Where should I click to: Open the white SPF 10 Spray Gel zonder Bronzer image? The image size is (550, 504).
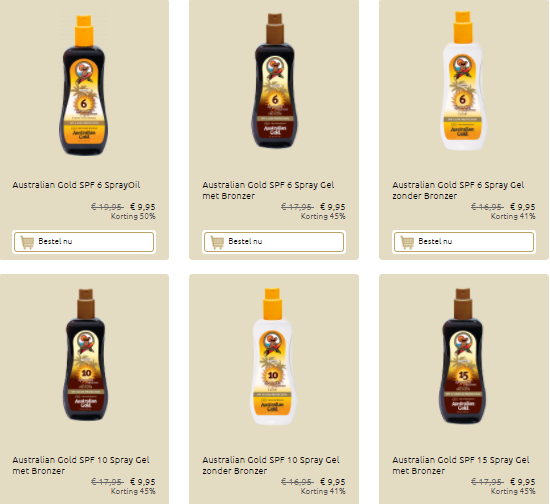273,356
